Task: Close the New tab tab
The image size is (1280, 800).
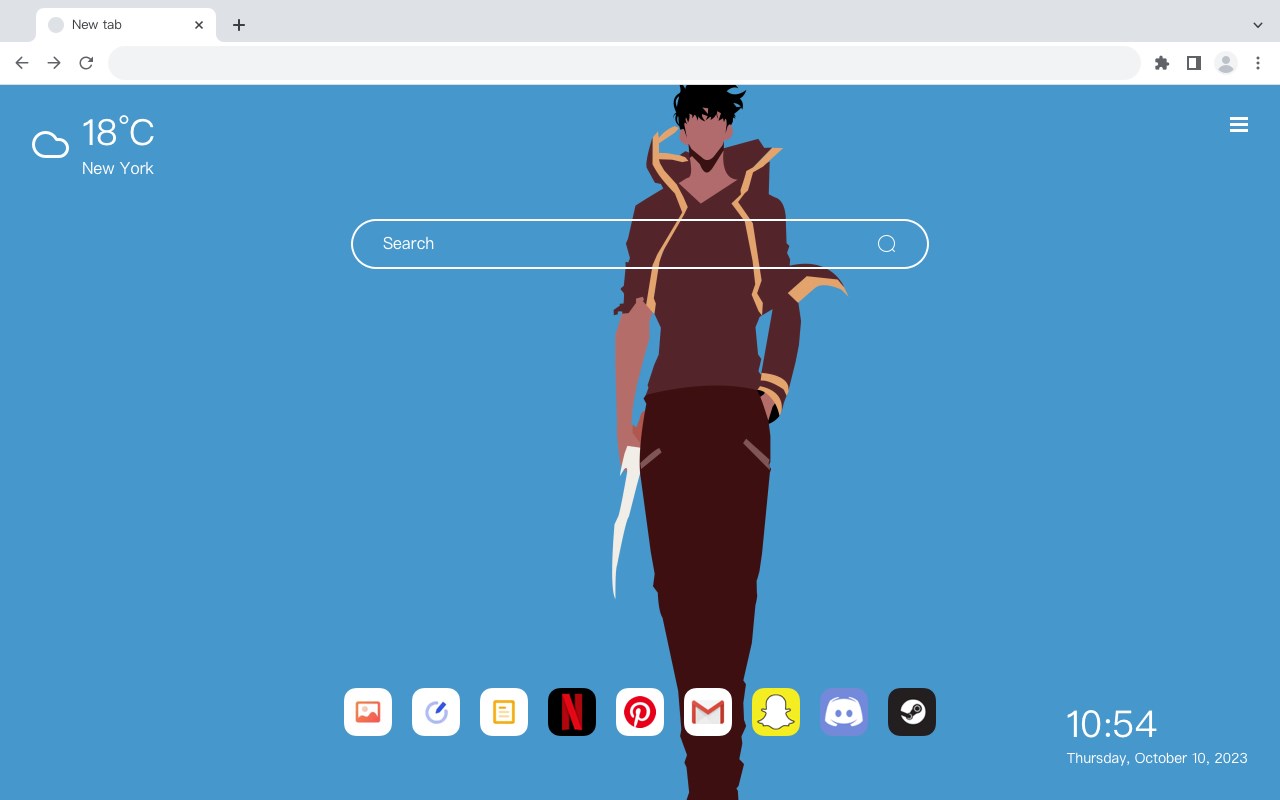Action: [x=199, y=25]
